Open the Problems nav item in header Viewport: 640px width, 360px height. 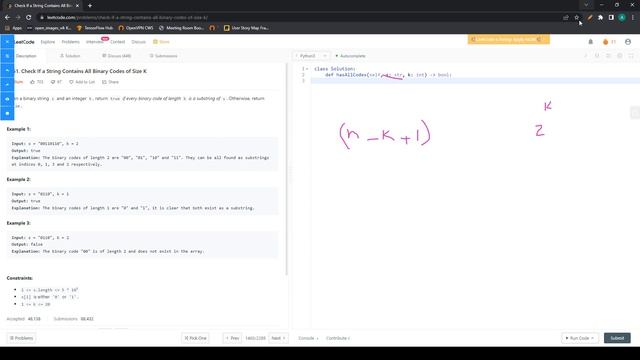tap(71, 42)
